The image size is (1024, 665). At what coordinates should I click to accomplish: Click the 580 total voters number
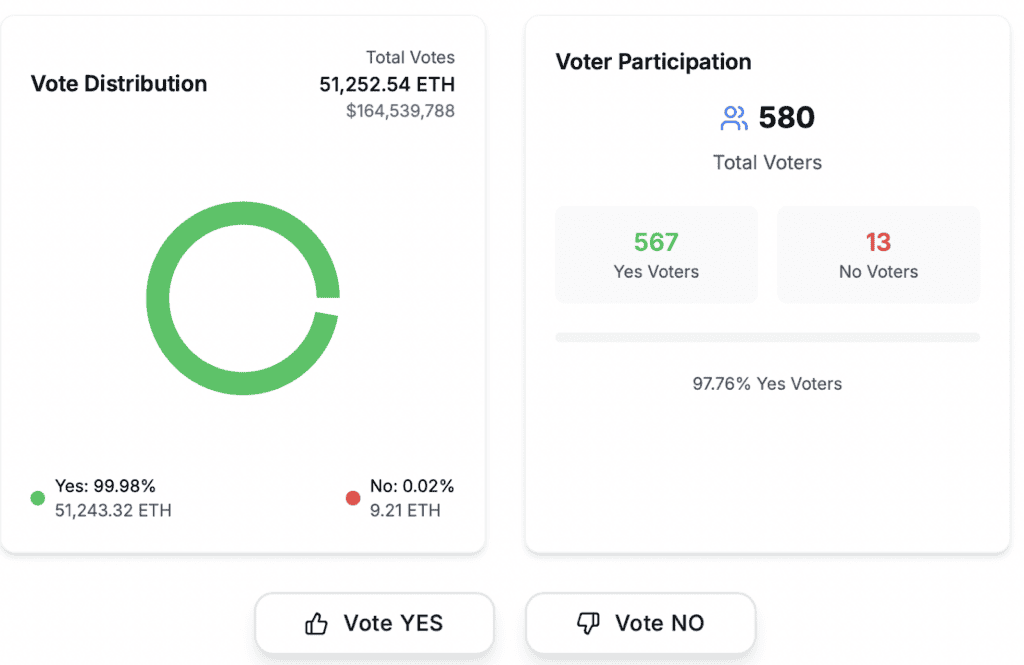787,118
